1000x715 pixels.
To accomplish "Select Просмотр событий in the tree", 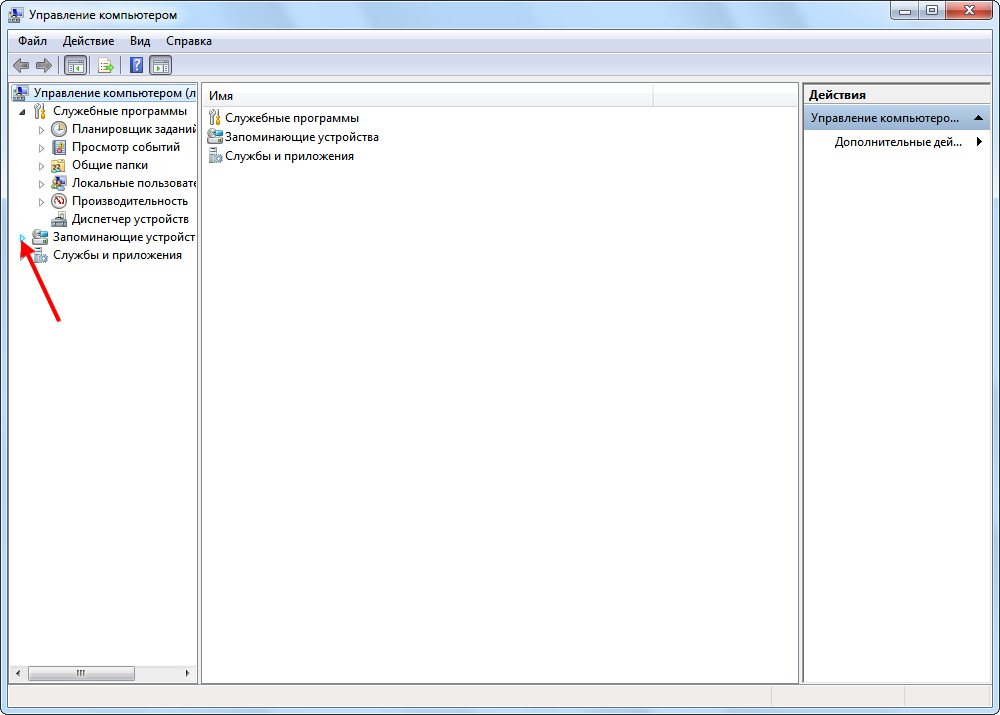I will coord(126,147).
